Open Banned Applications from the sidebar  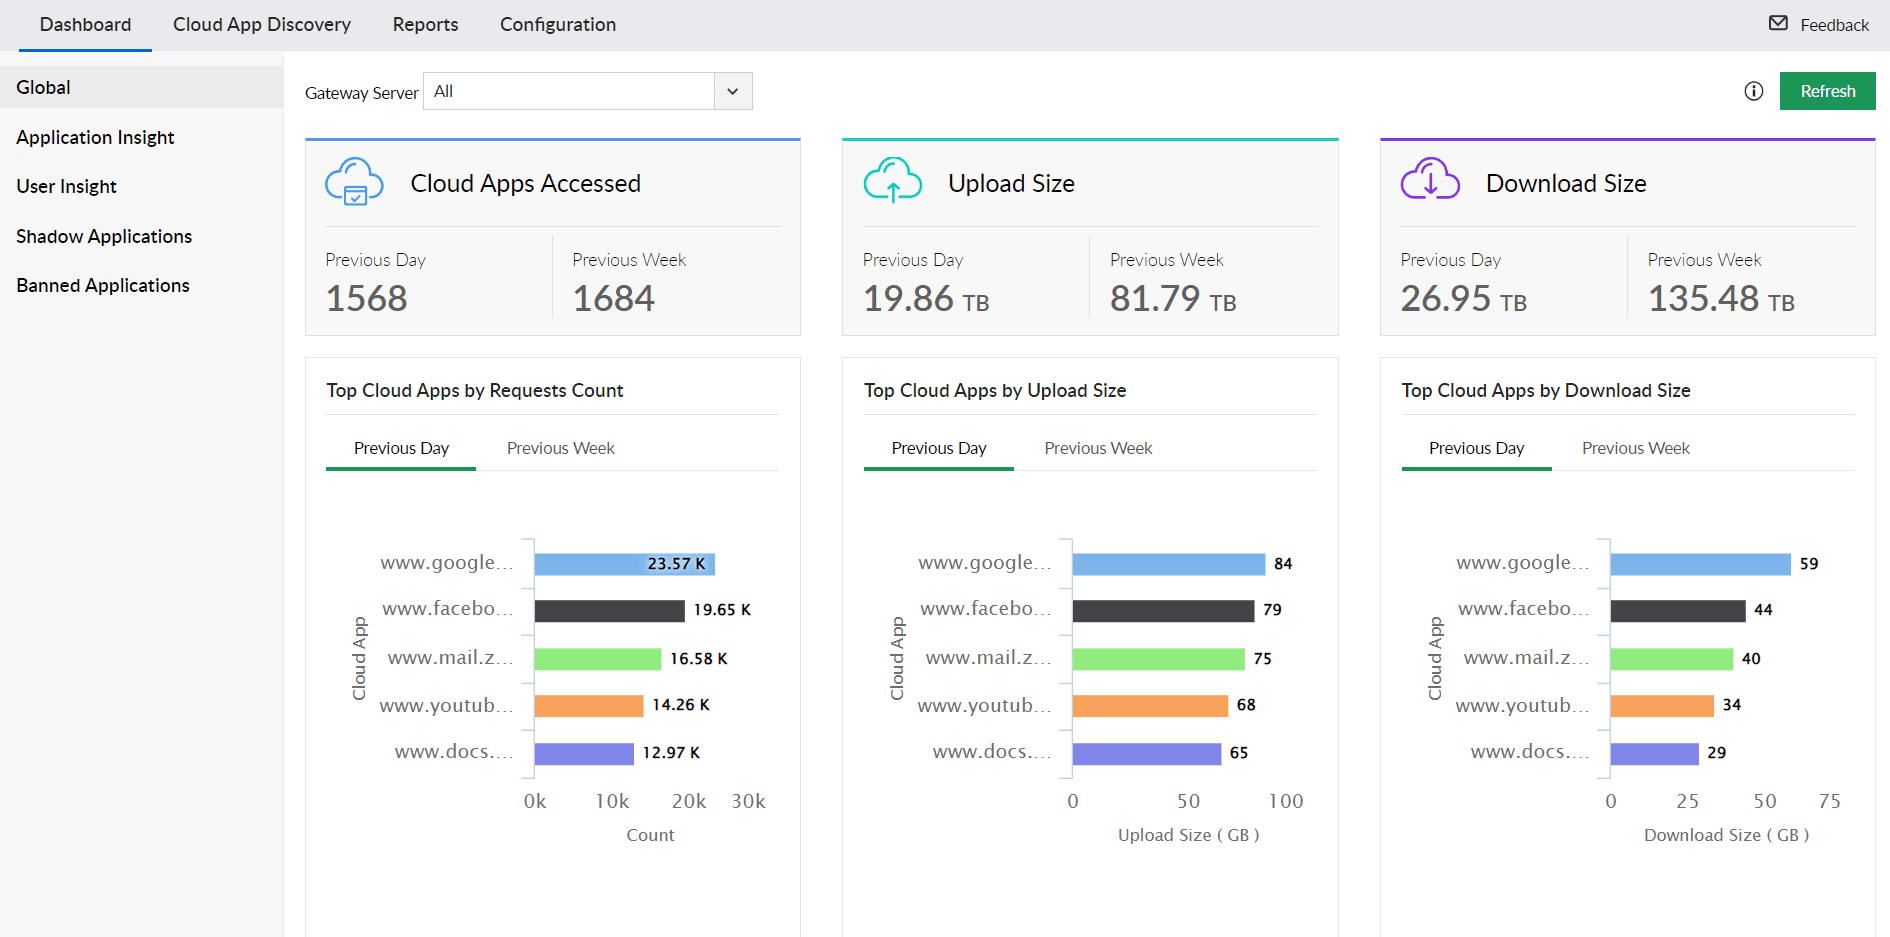coord(103,285)
